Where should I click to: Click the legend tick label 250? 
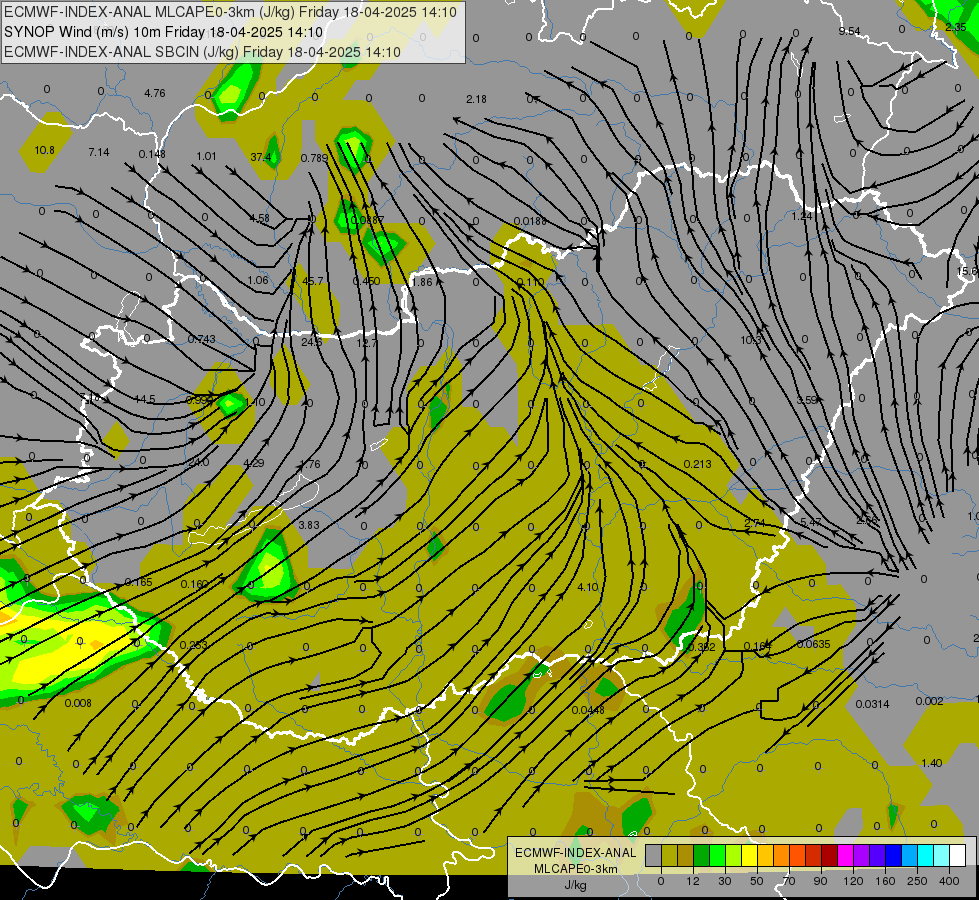tap(917, 881)
